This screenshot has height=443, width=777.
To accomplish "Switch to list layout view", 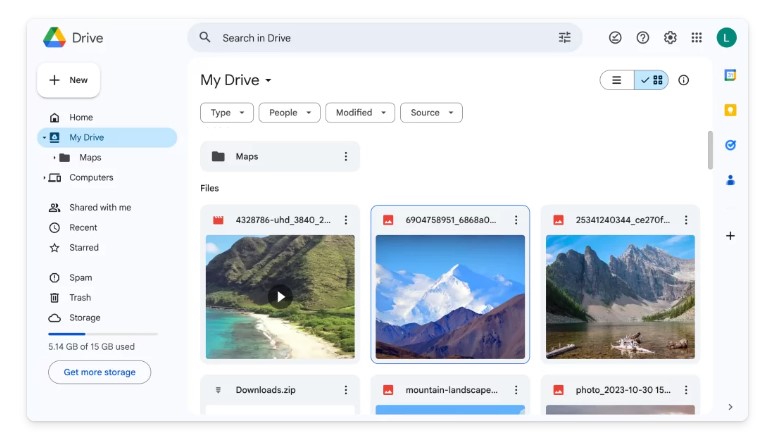I will (617, 80).
